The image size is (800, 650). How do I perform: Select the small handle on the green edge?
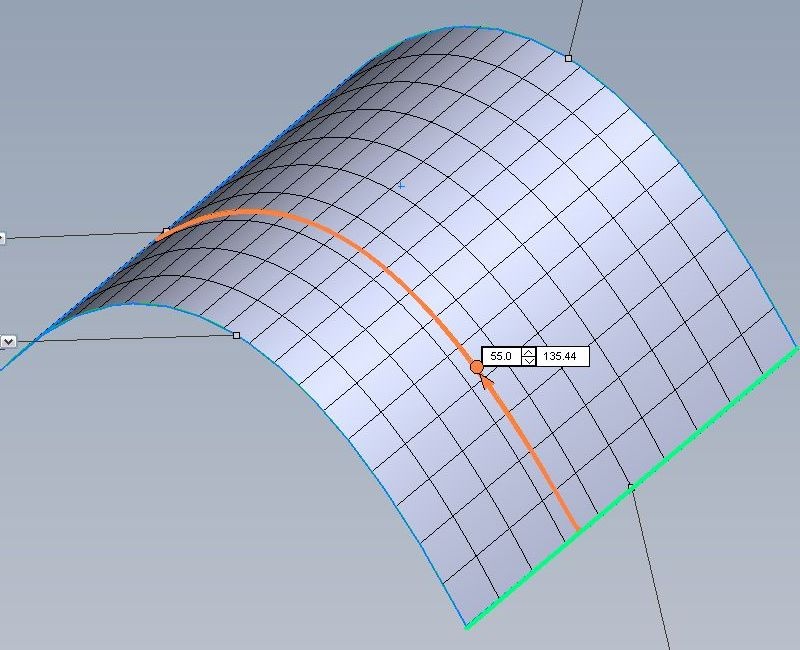tap(631, 486)
